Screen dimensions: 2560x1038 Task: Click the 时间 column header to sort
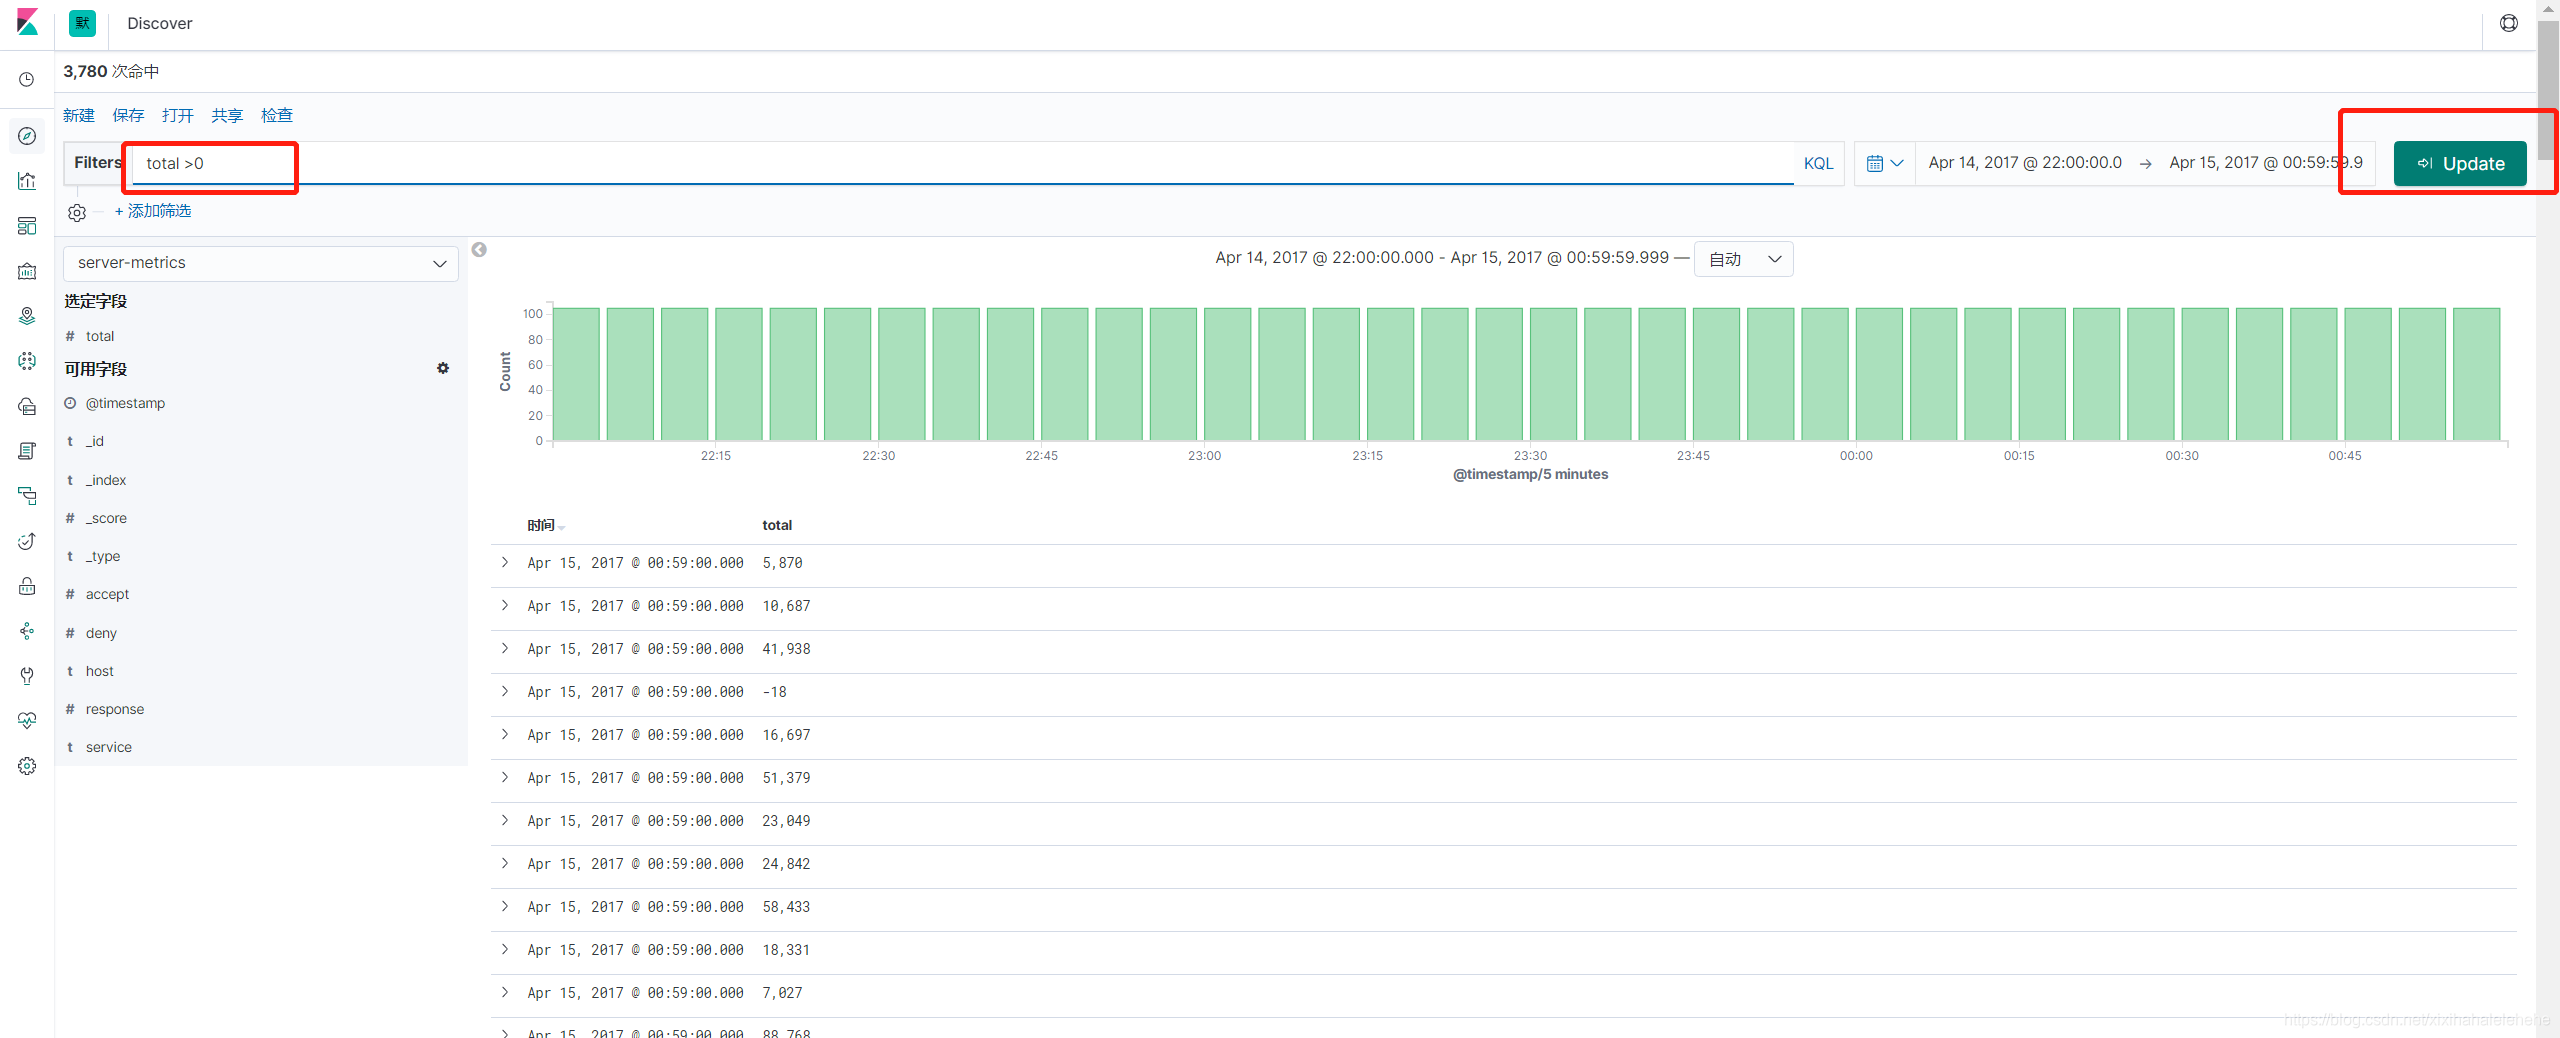click(546, 525)
